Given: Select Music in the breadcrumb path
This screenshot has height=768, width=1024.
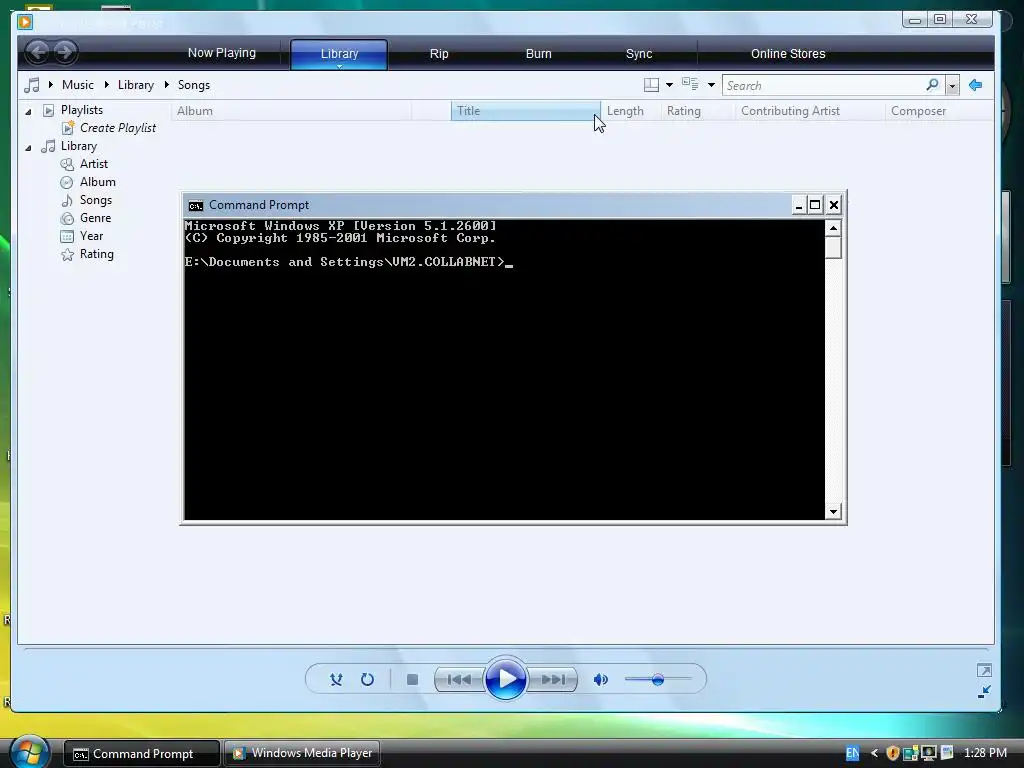Looking at the screenshot, I should tap(78, 85).
